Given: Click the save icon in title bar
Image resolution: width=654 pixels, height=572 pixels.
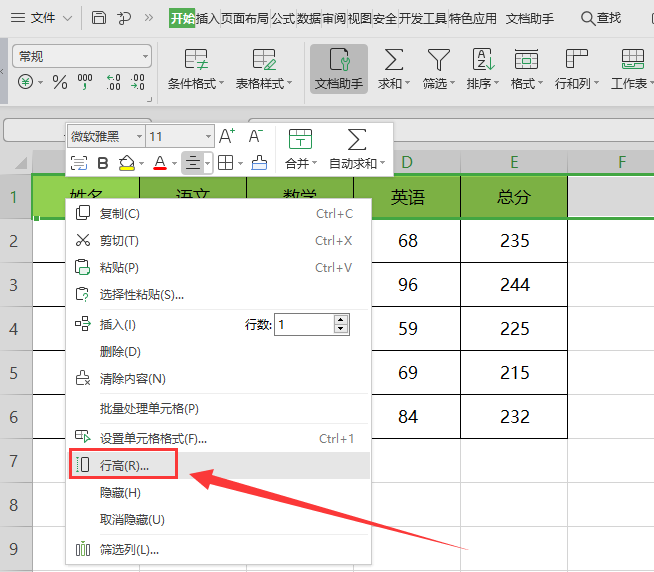Looking at the screenshot, I should pyautogui.click(x=99, y=18).
